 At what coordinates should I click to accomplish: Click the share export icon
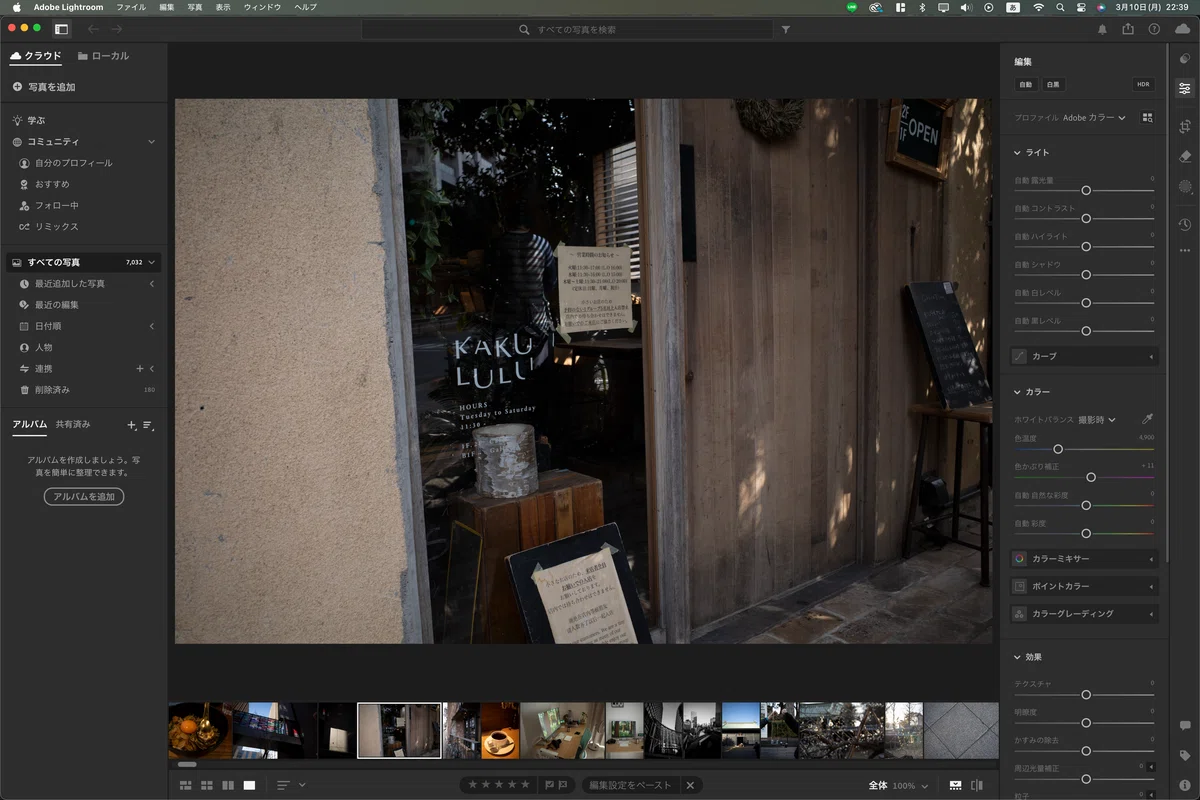(x=1128, y=29)
